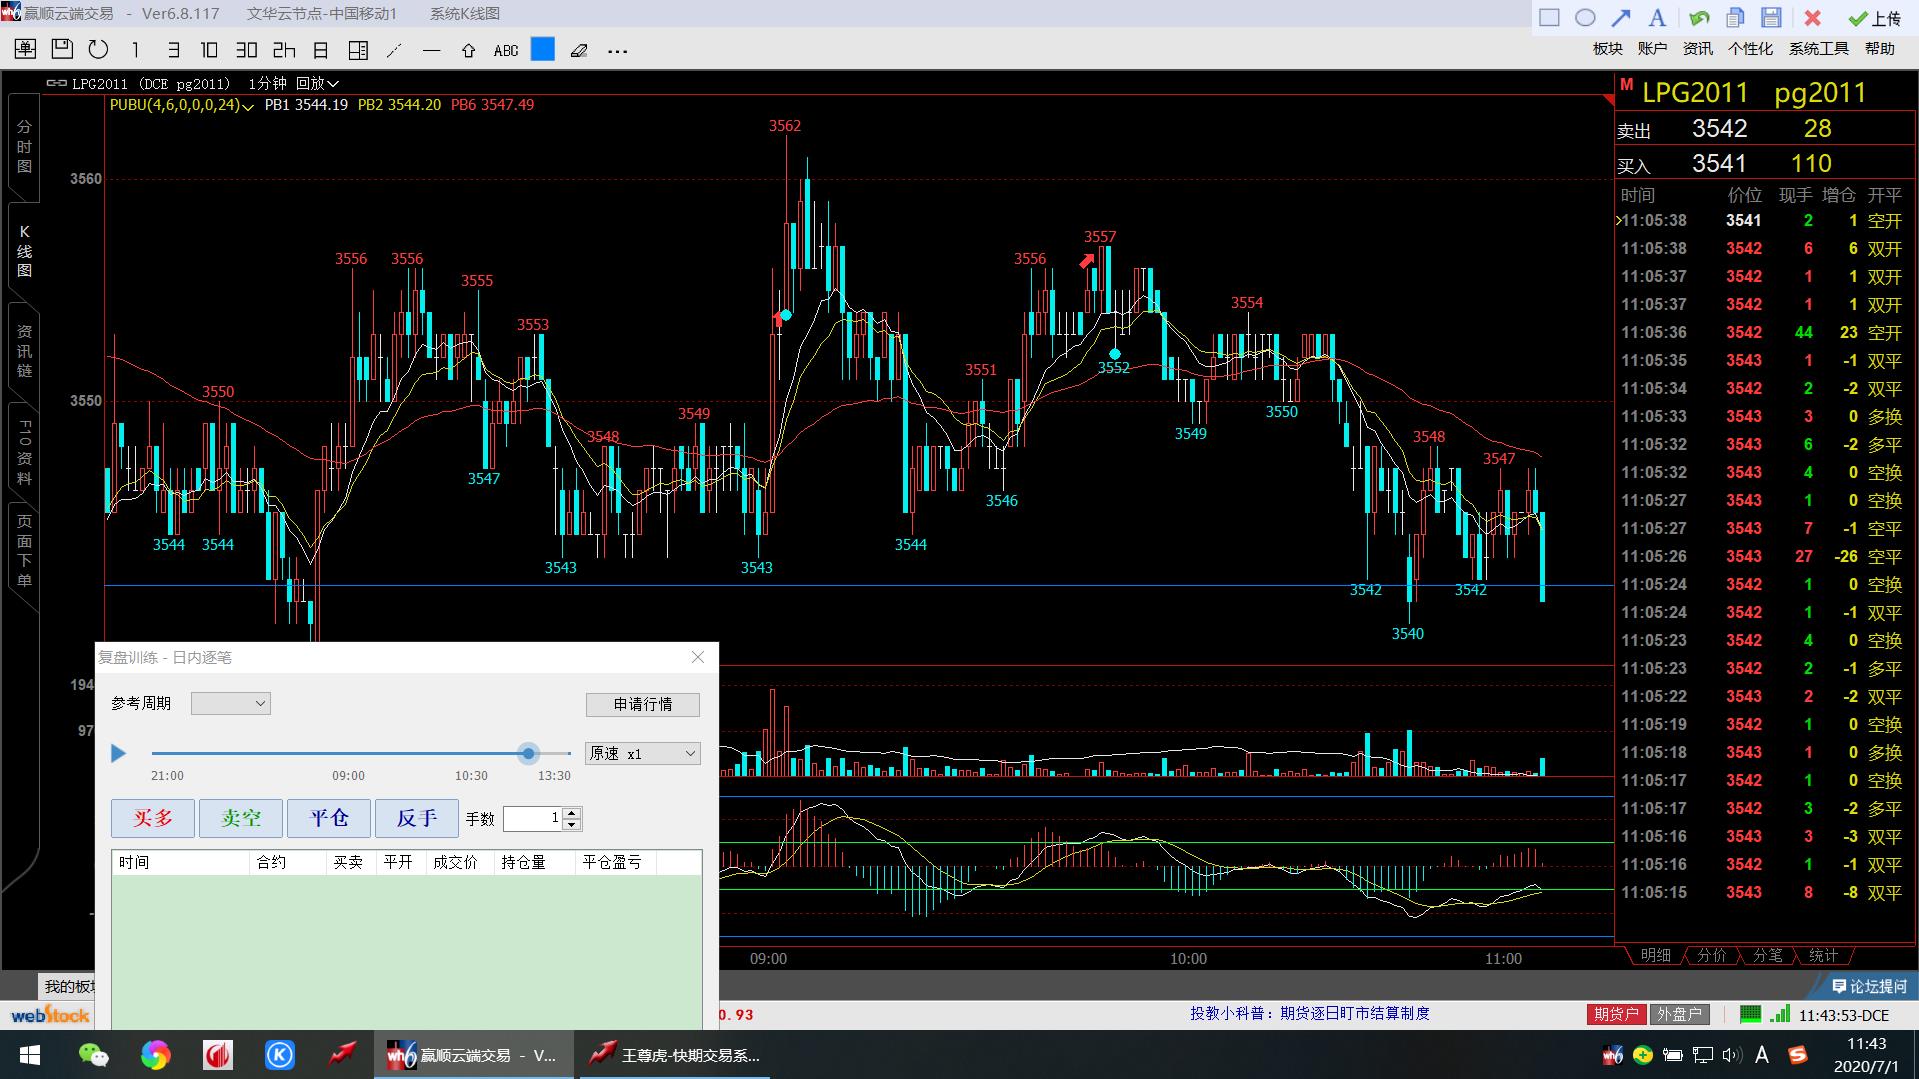Click the circular refresh icon in toolbar

point(98,49)
